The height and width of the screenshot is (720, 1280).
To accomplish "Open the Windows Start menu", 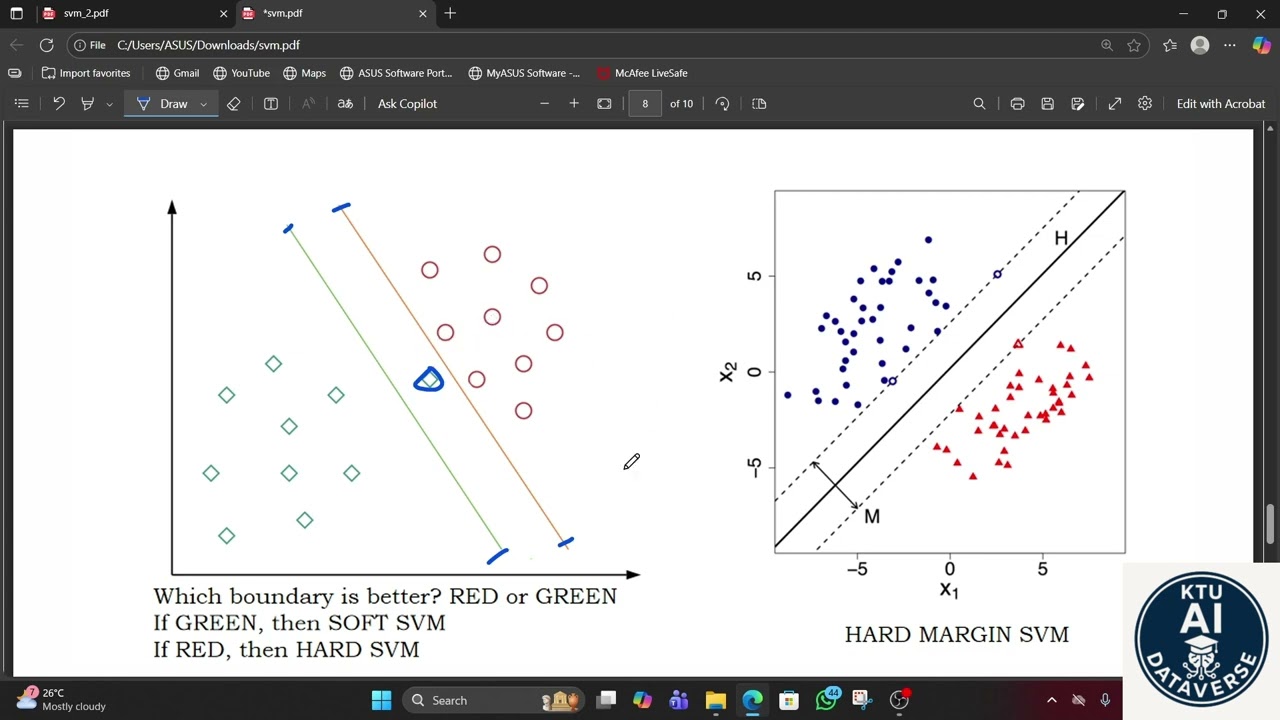I will pos(381,700).
